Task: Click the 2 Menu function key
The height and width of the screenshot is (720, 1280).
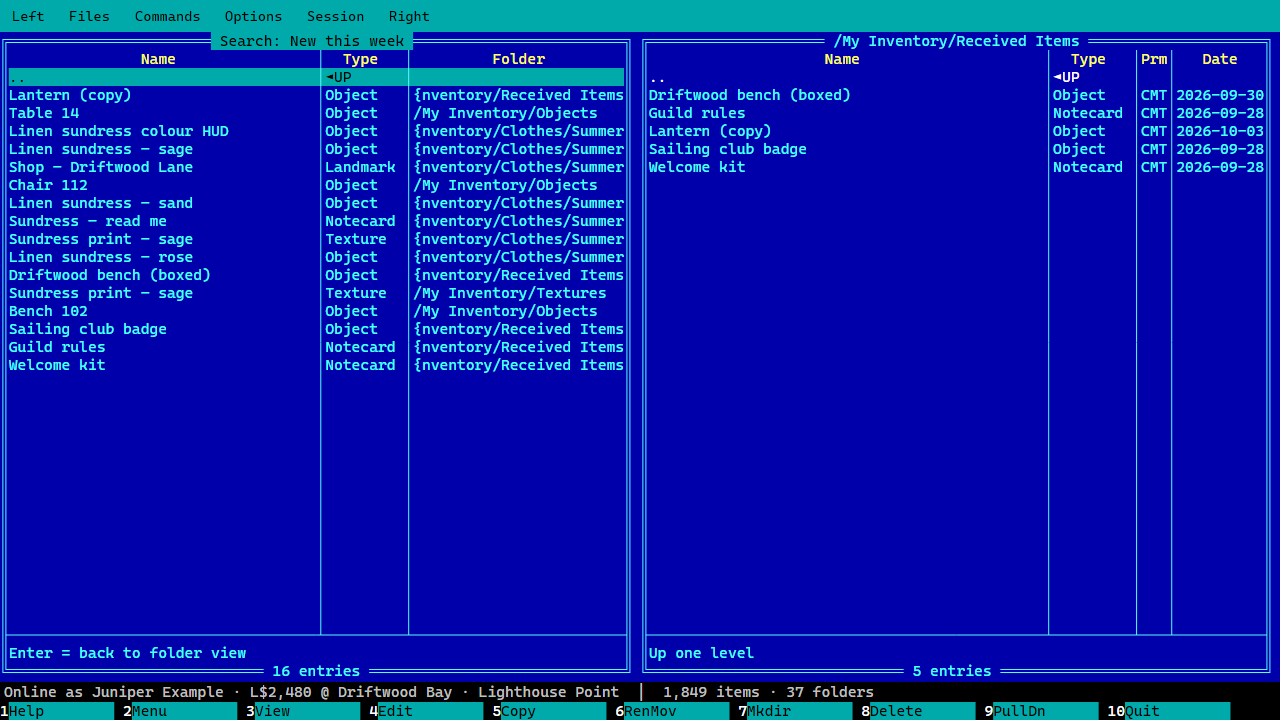Action: pyautogui.click(x=180, y=711)
